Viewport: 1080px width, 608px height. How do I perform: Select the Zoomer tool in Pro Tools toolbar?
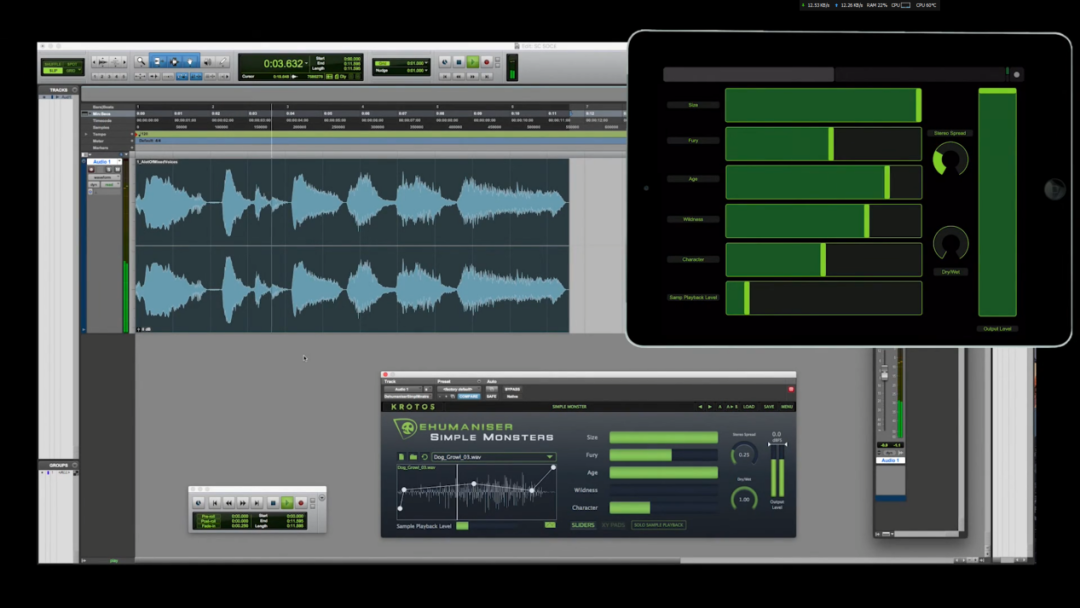tap(141, 61)
